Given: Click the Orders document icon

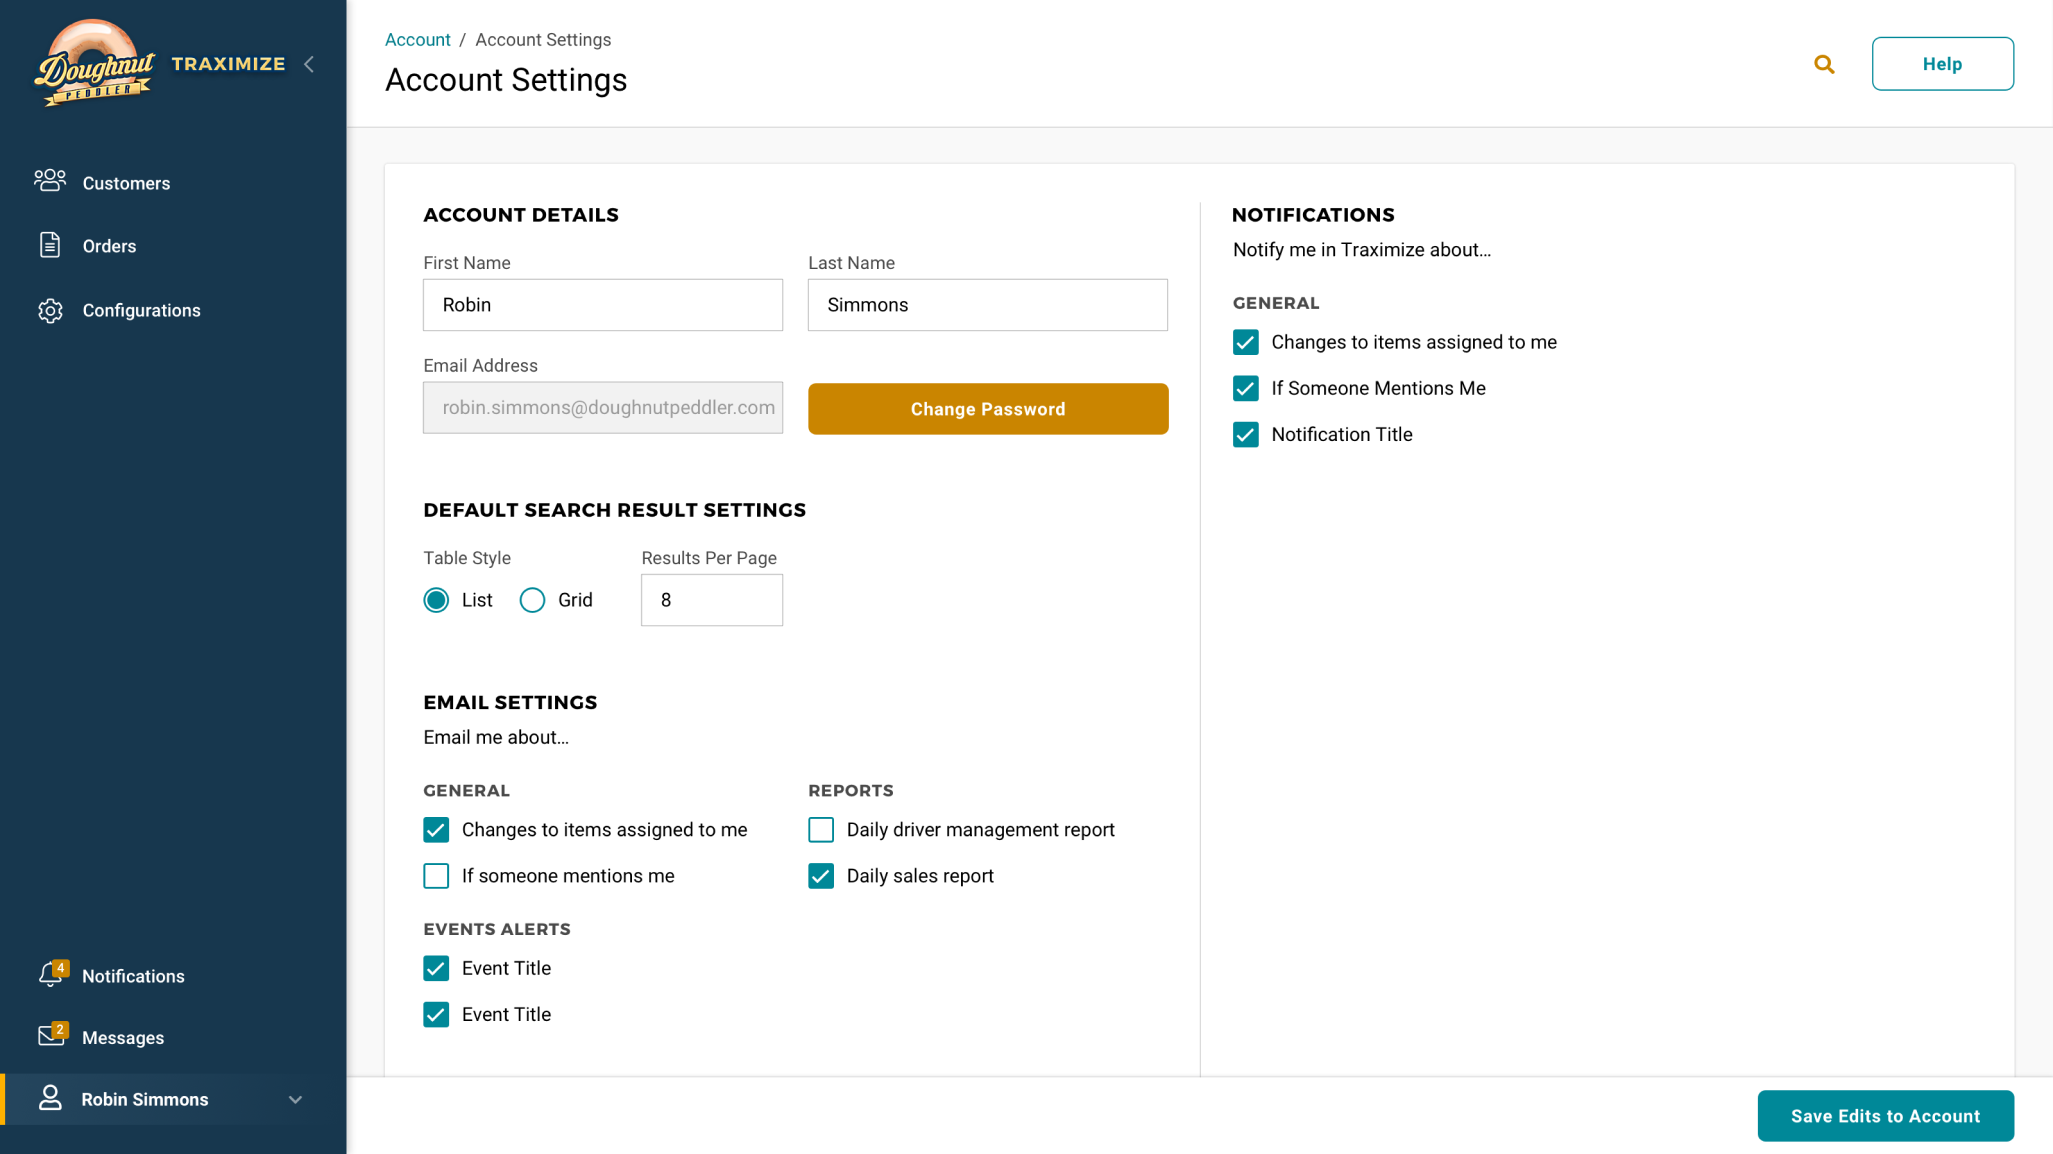Looking at the screenshot, I should point(50,245).
